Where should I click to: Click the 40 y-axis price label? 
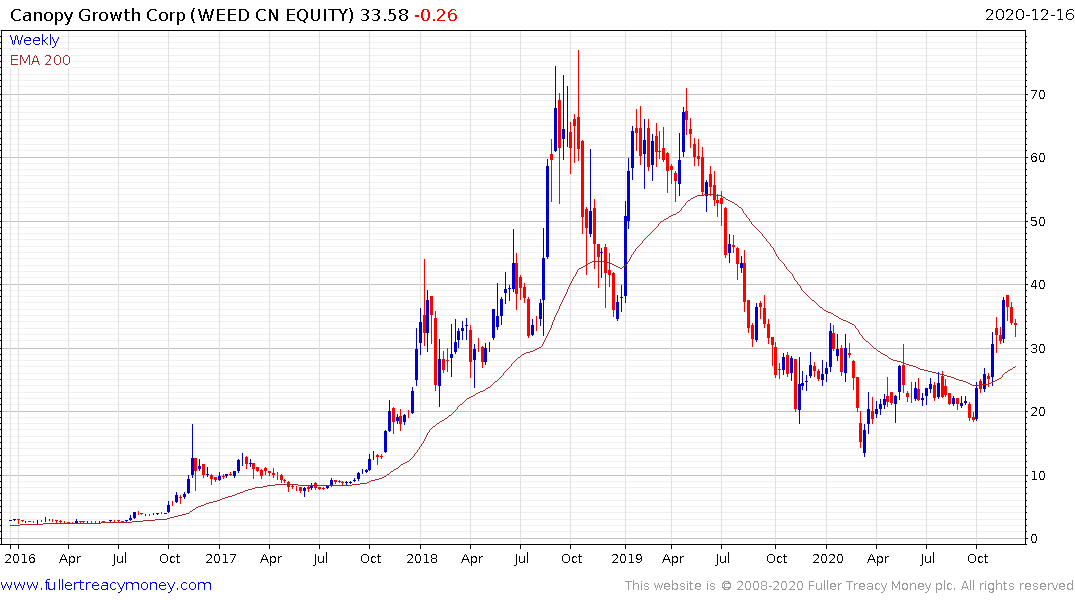pyautogui.click(x=1038, y=285)
